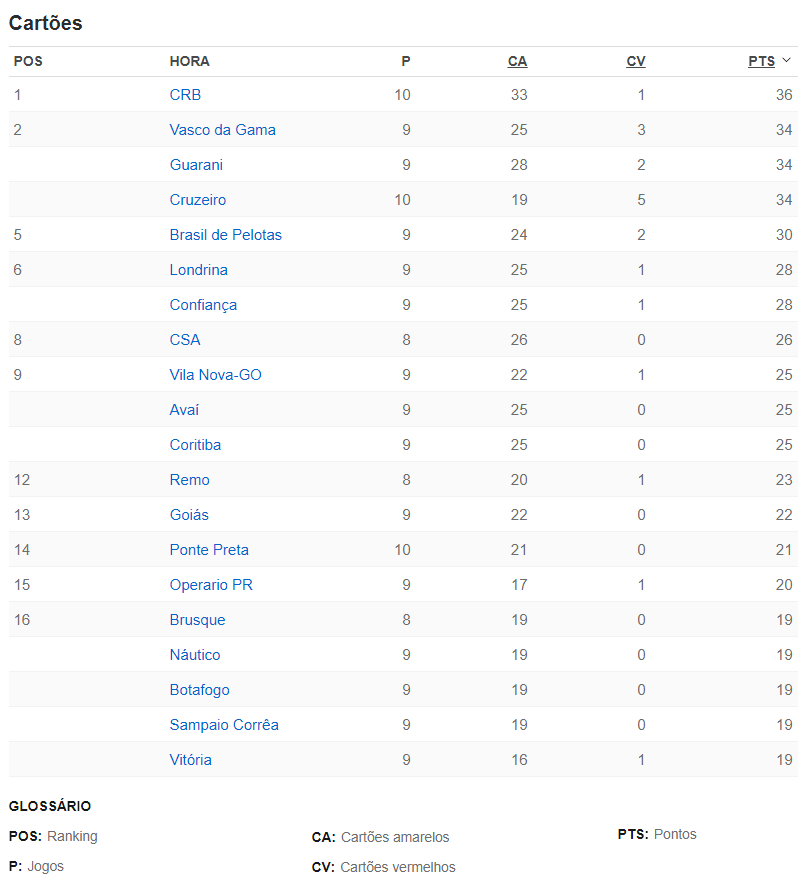The width and height of the screenshot is (812, 884).
Task: Click the Londrina team link
Action: 199,270
